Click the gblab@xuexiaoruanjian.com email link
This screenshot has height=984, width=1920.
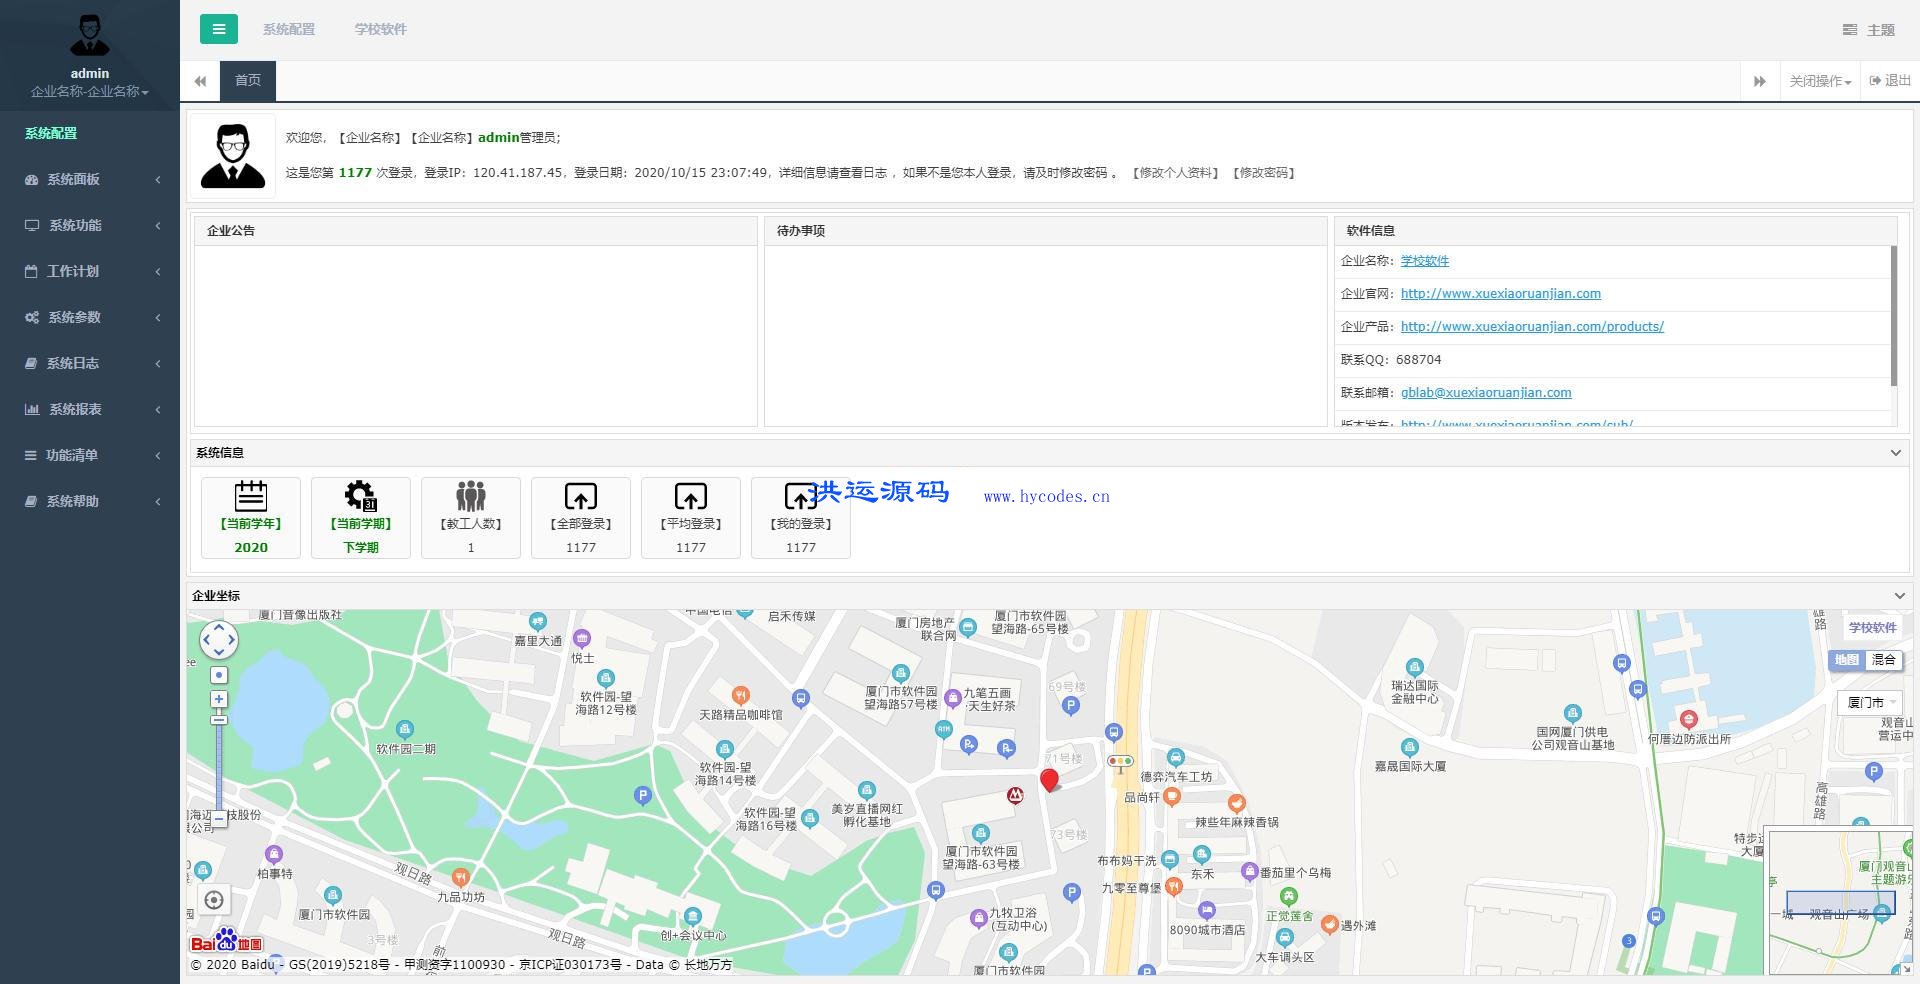click(1486, 393)
